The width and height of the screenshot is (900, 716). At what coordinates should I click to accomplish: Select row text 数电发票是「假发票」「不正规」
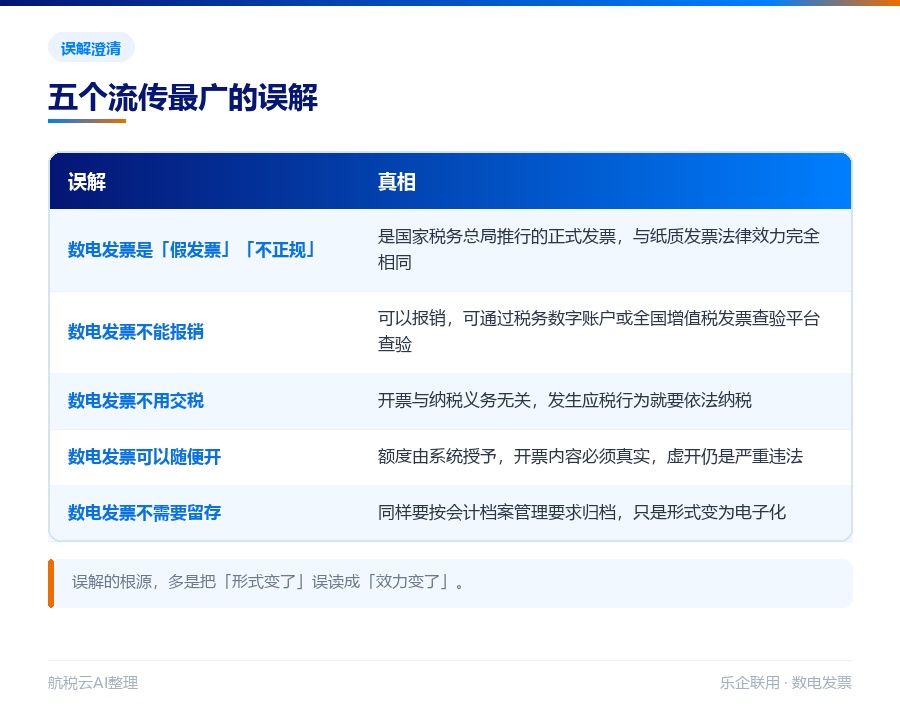pos(192,250)
